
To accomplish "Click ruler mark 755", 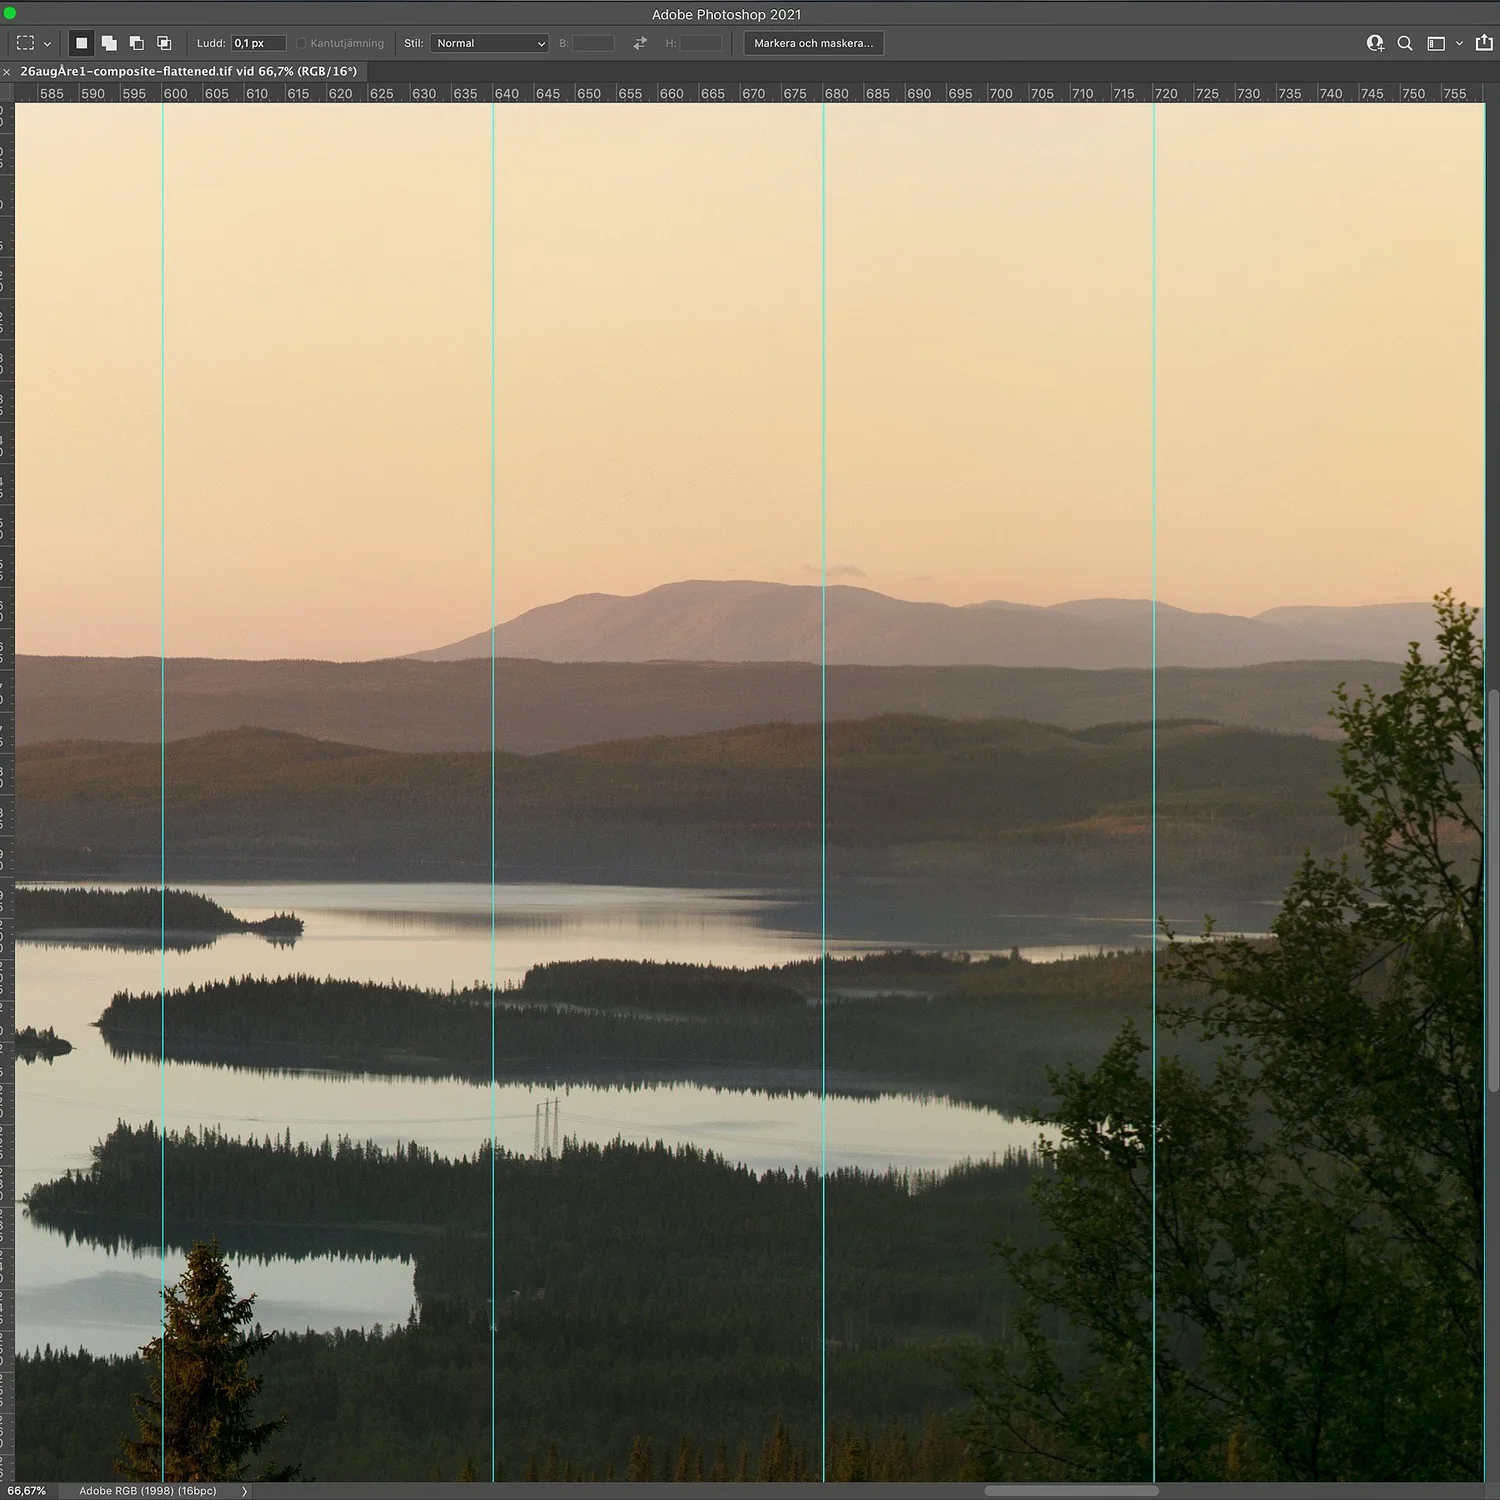I will 1454,93.
